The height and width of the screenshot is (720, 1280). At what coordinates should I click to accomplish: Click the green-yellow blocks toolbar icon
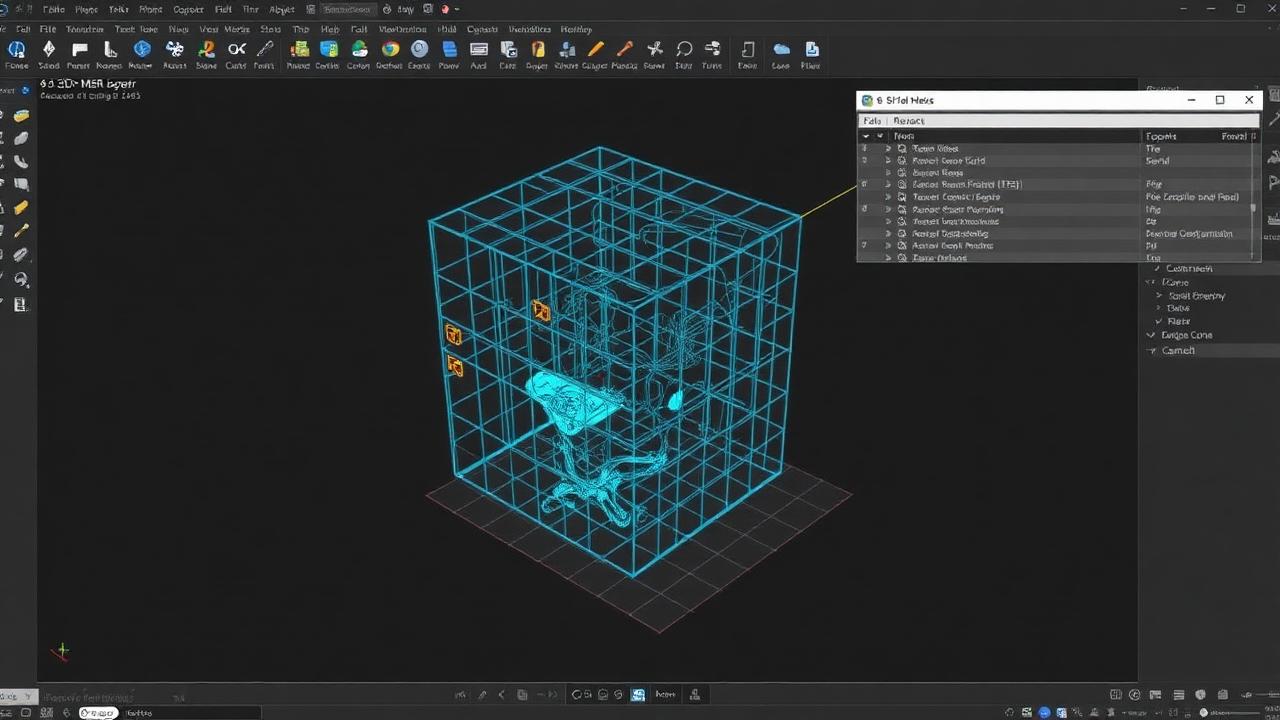coord(299,49)
